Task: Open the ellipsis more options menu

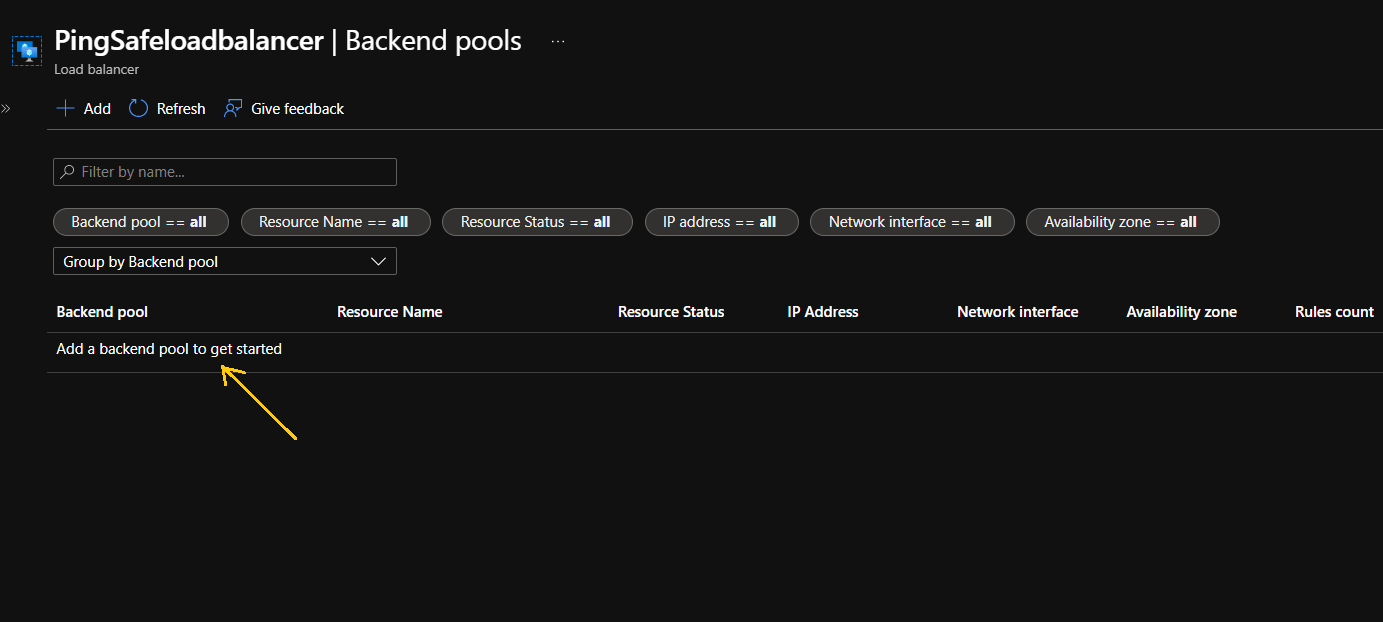Action: pyautogui.click(x=558, y=41)
